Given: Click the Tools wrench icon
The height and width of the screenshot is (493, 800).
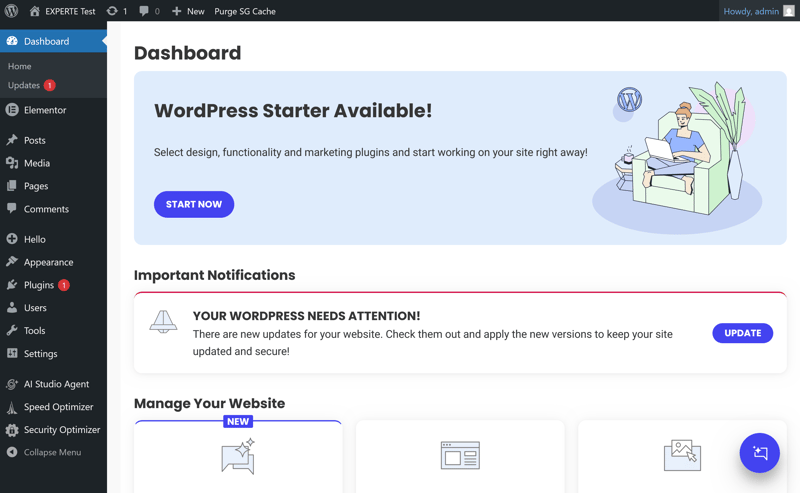Looking at the screenshot, I should (12, 330).
